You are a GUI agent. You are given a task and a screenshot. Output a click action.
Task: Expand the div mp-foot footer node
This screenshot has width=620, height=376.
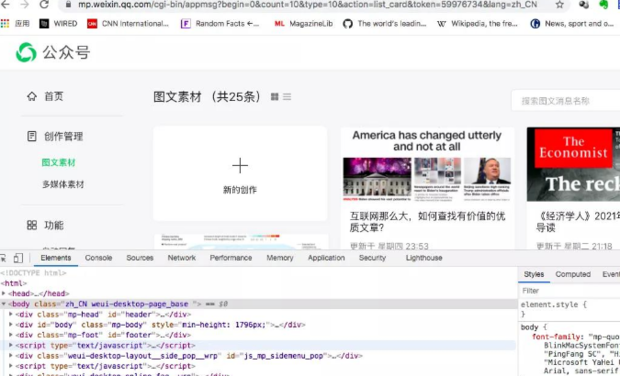tap(11, 334)
